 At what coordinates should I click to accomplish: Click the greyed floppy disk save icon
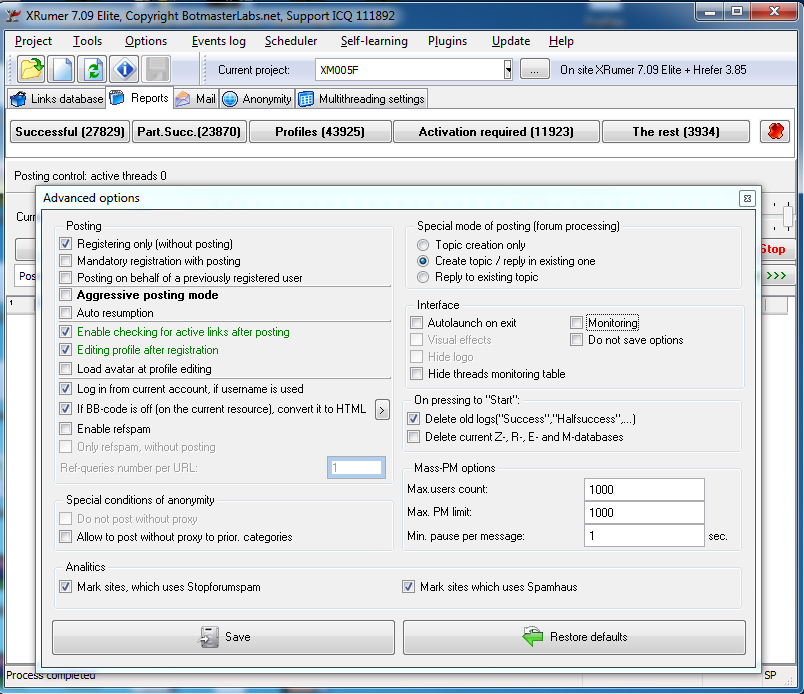click(156, 69)
